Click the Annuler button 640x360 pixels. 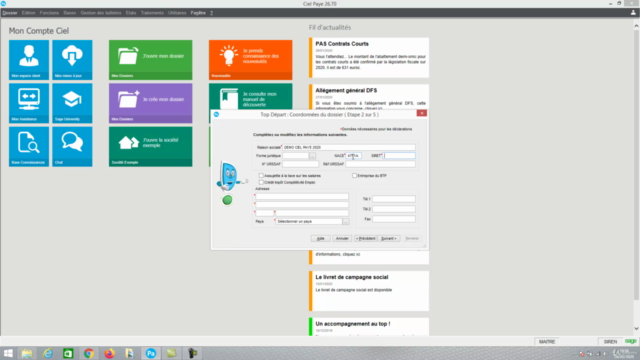tap(342, 238)
